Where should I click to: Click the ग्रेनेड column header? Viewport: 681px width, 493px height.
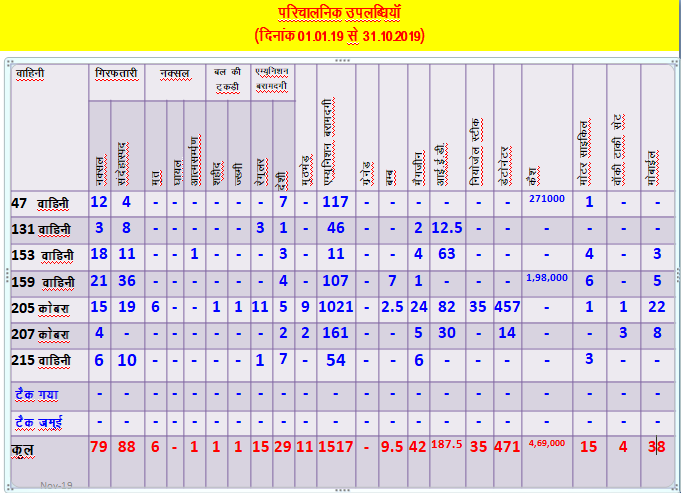[x=367, y=174]
